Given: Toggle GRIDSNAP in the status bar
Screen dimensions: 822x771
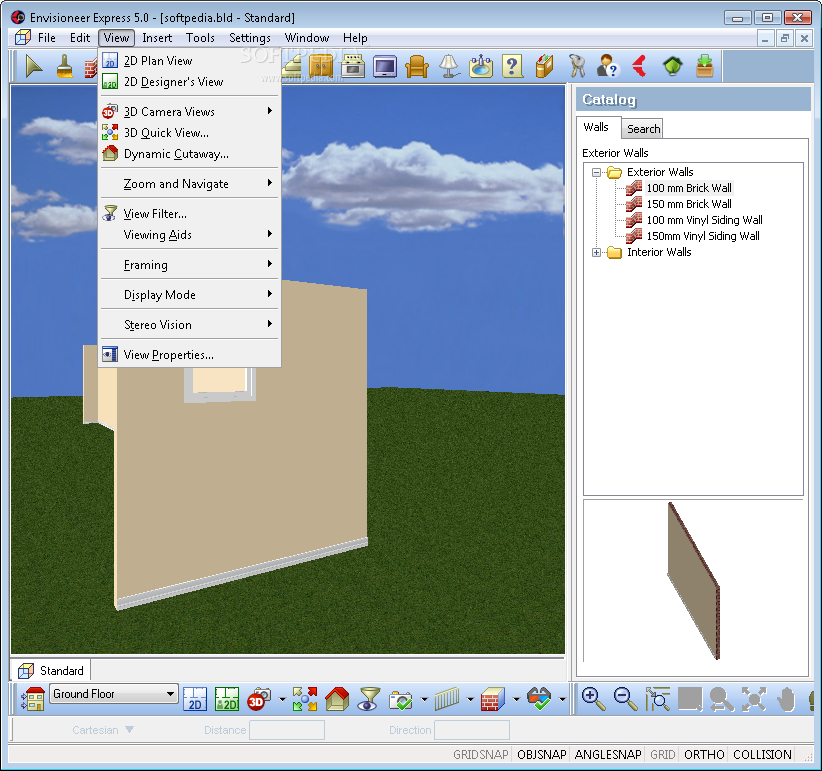Looking at the screenshot, I should tap(481, 754).
